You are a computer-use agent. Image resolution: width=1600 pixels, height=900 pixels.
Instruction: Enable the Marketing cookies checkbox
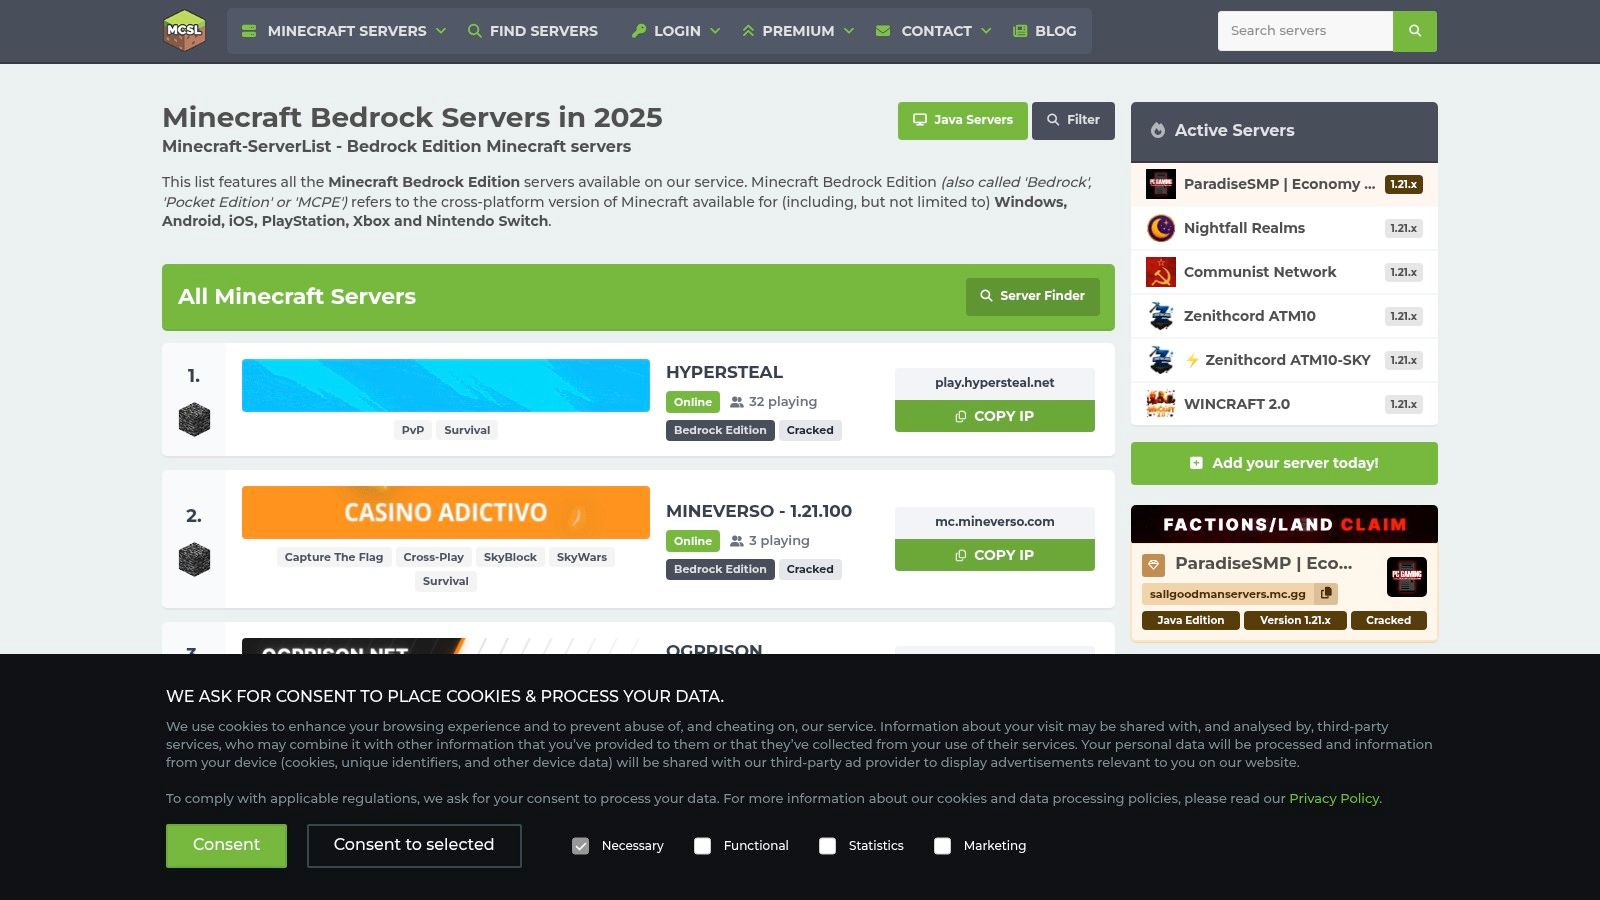coord(942,846)
